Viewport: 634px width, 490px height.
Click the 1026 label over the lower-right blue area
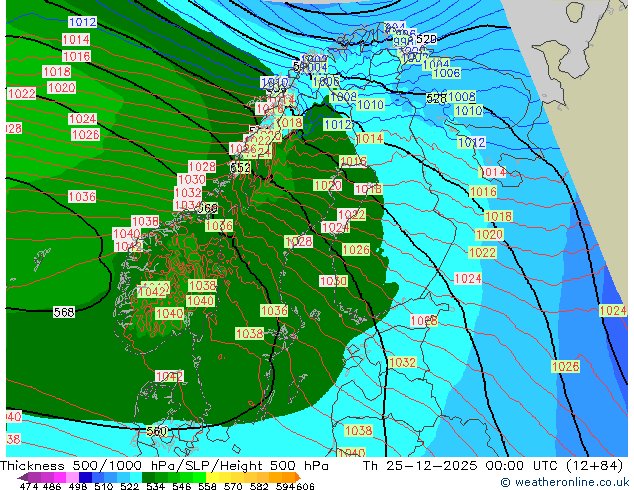(x=566, y=366)
